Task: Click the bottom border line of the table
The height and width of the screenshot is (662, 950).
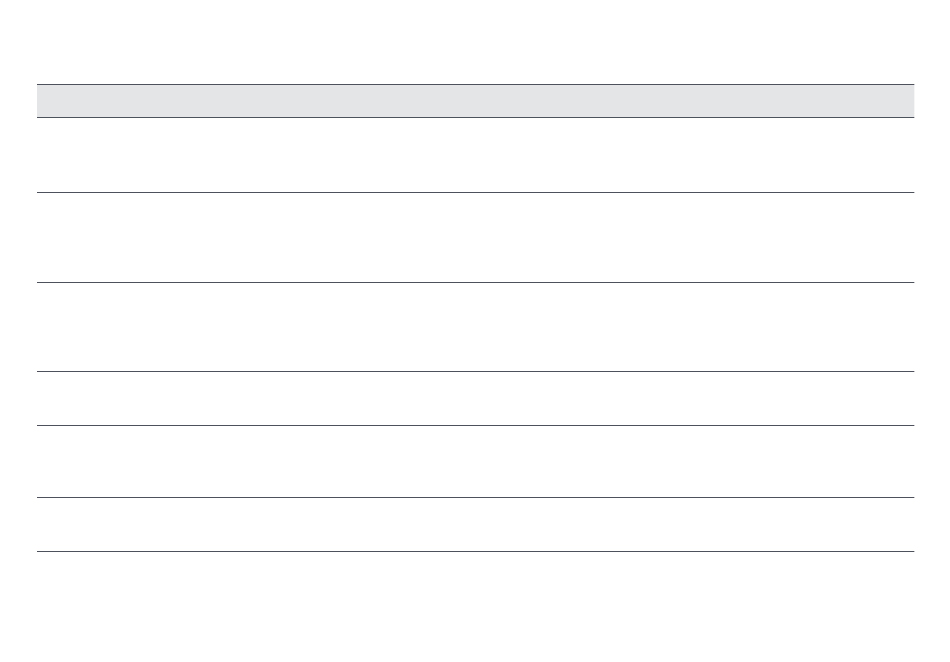Action: (x=475, y=551)
